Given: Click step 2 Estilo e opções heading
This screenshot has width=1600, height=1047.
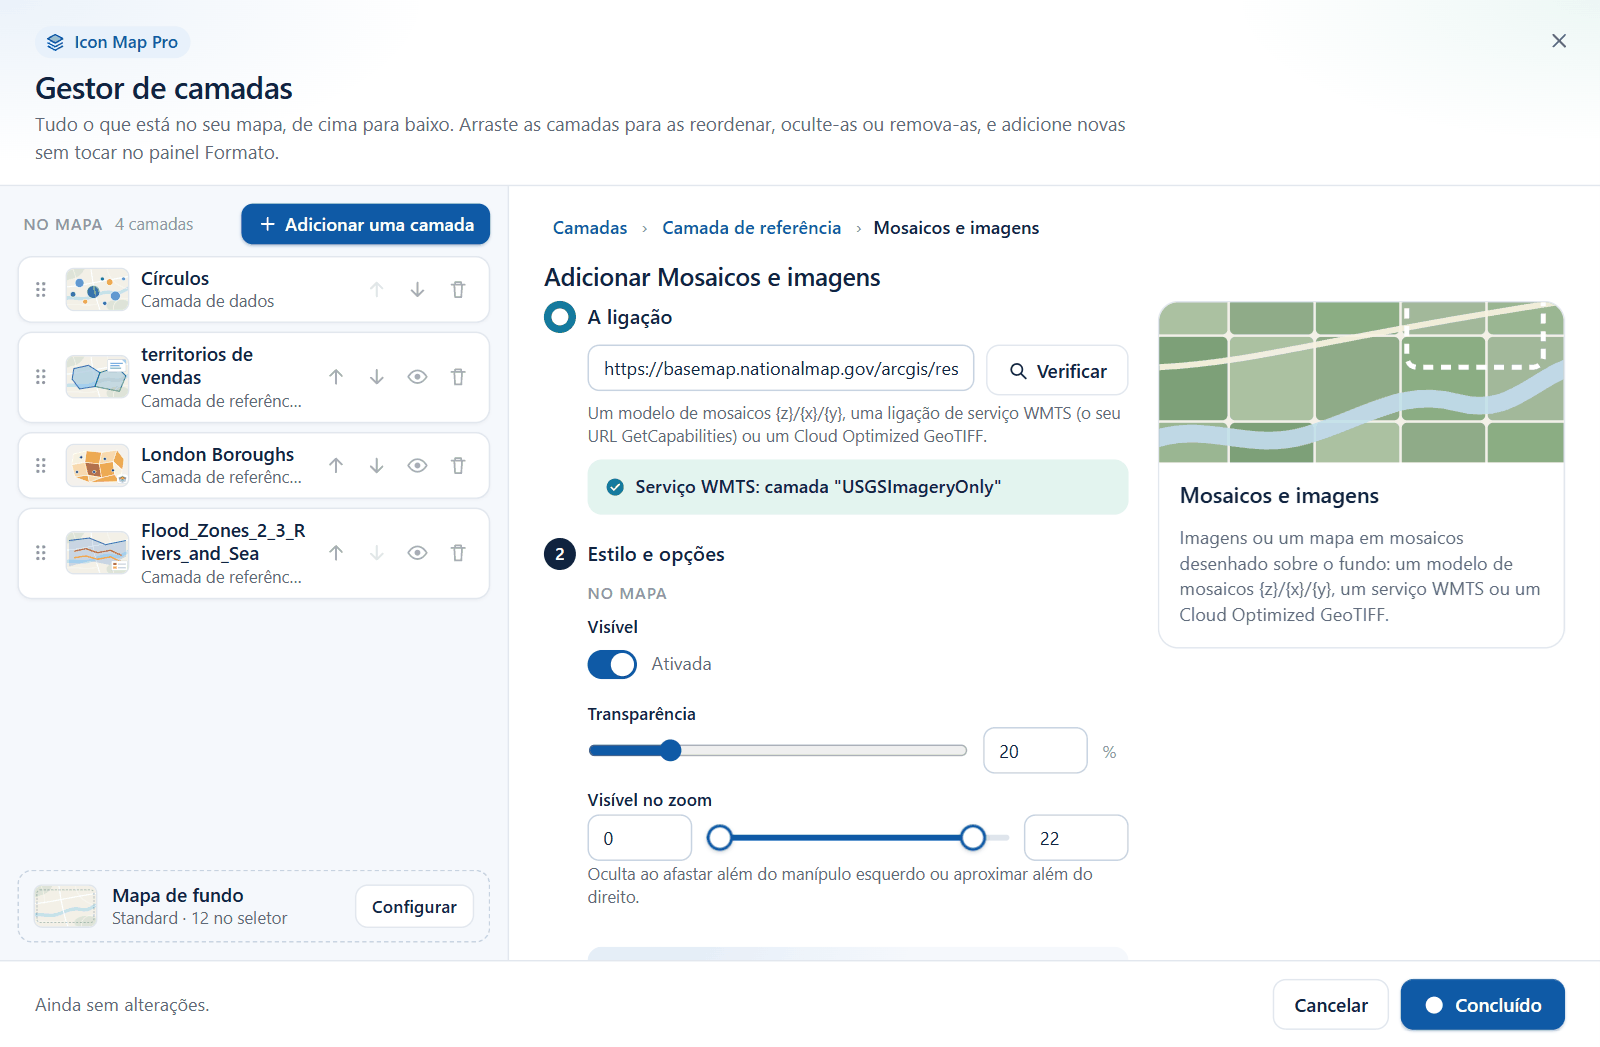Looking at the screenshot, I should click(x=656, y=554).
